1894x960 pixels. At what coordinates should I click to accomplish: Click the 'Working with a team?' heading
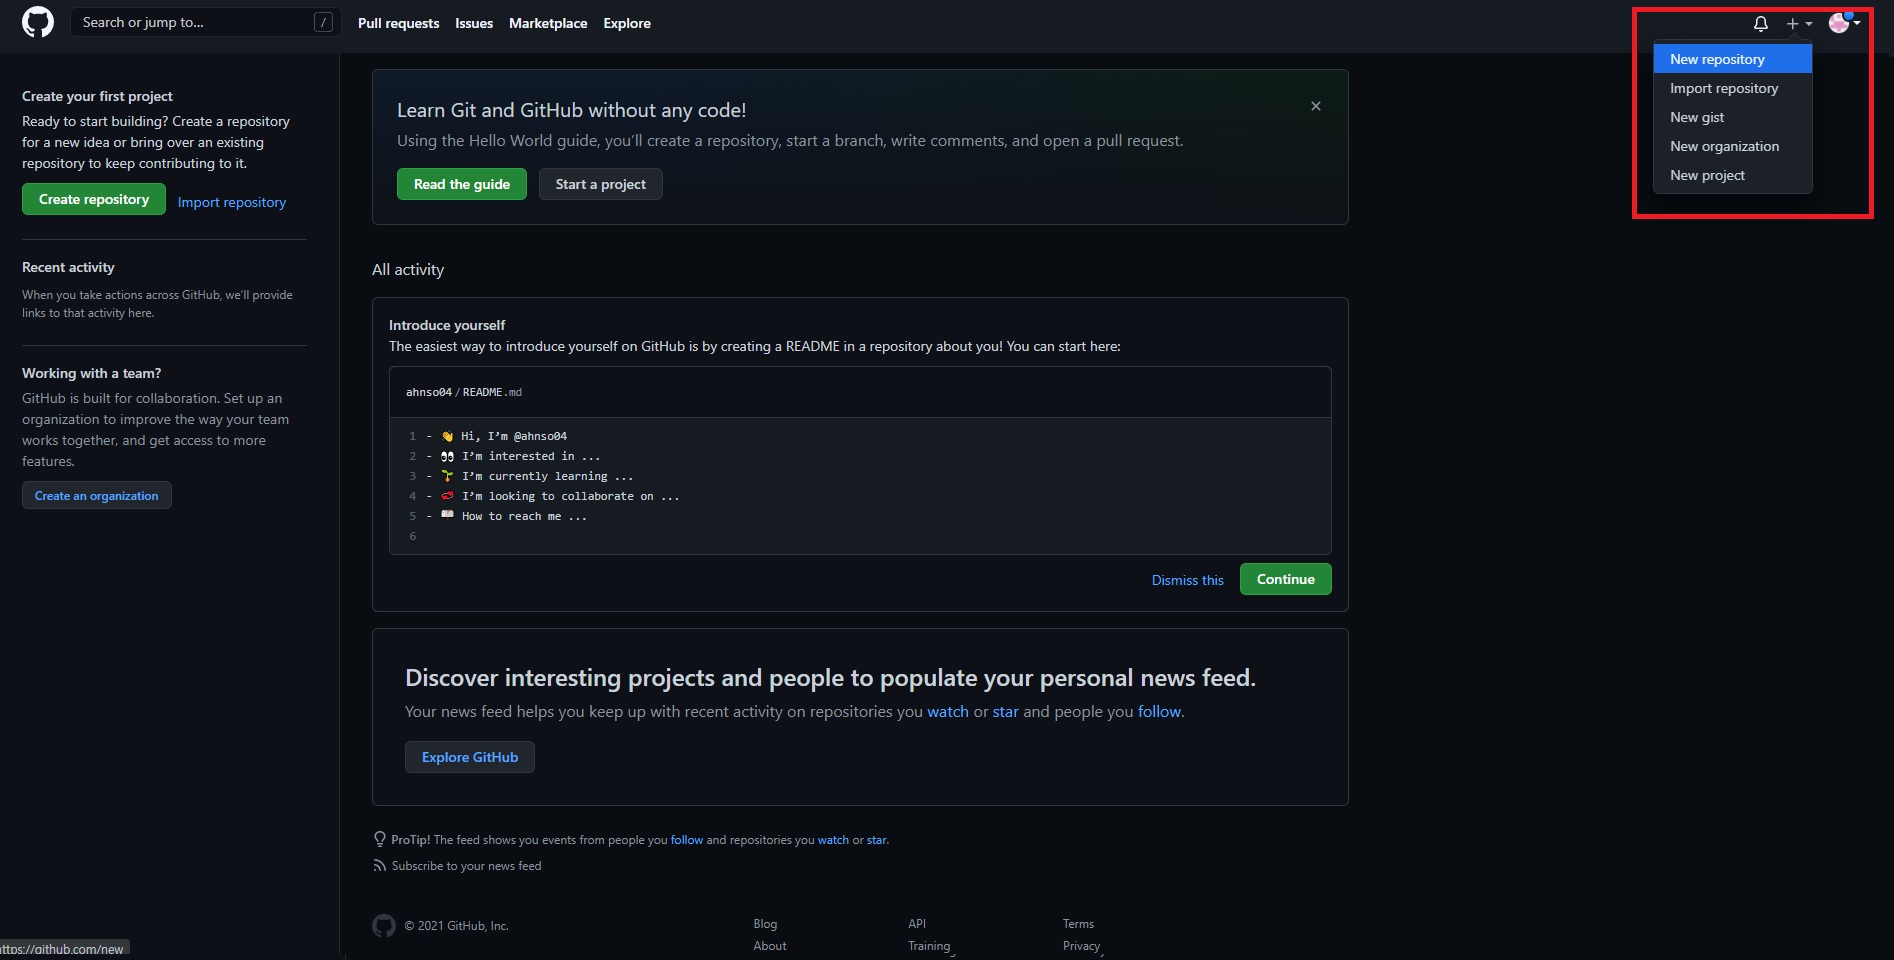(91, 373)
